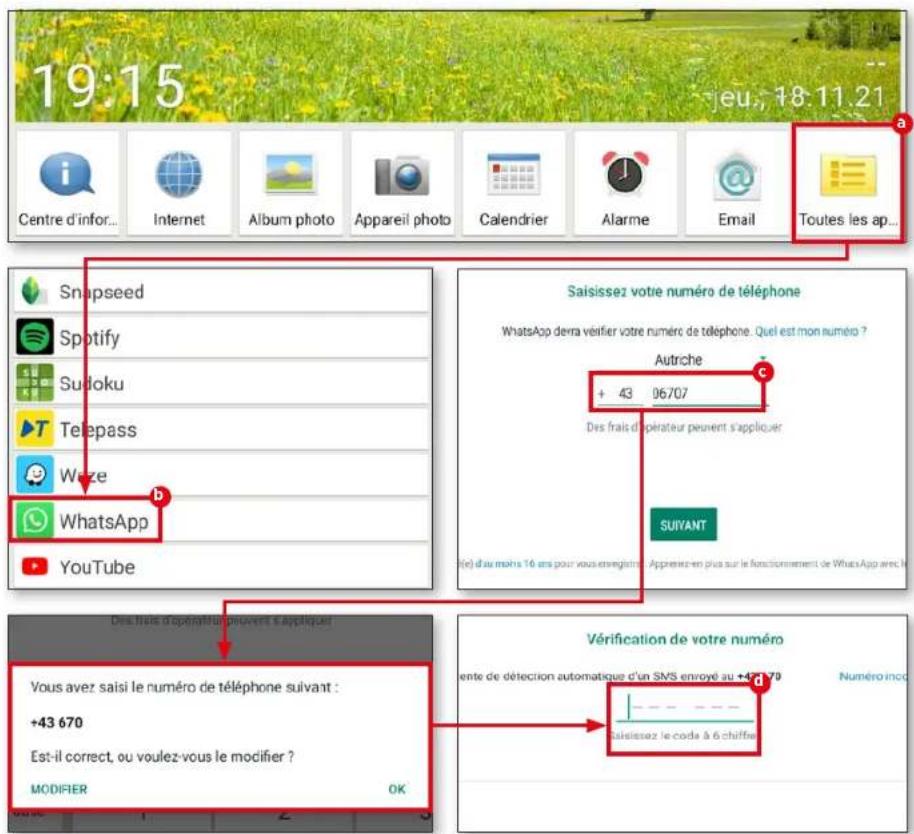914x834 pixels.
Task: Tap the Waze app icon
Action: 34,474
